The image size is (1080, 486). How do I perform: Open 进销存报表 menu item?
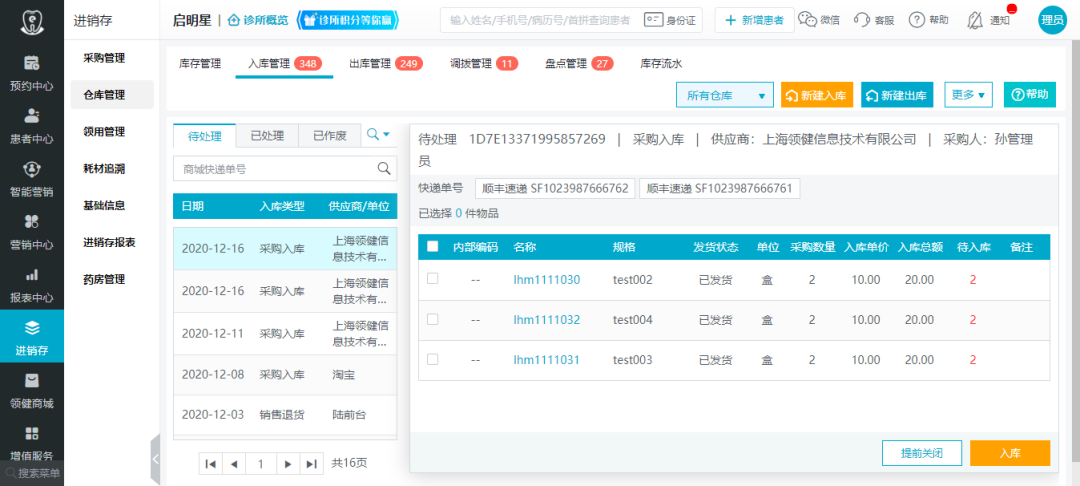click(x=112, y=242)
